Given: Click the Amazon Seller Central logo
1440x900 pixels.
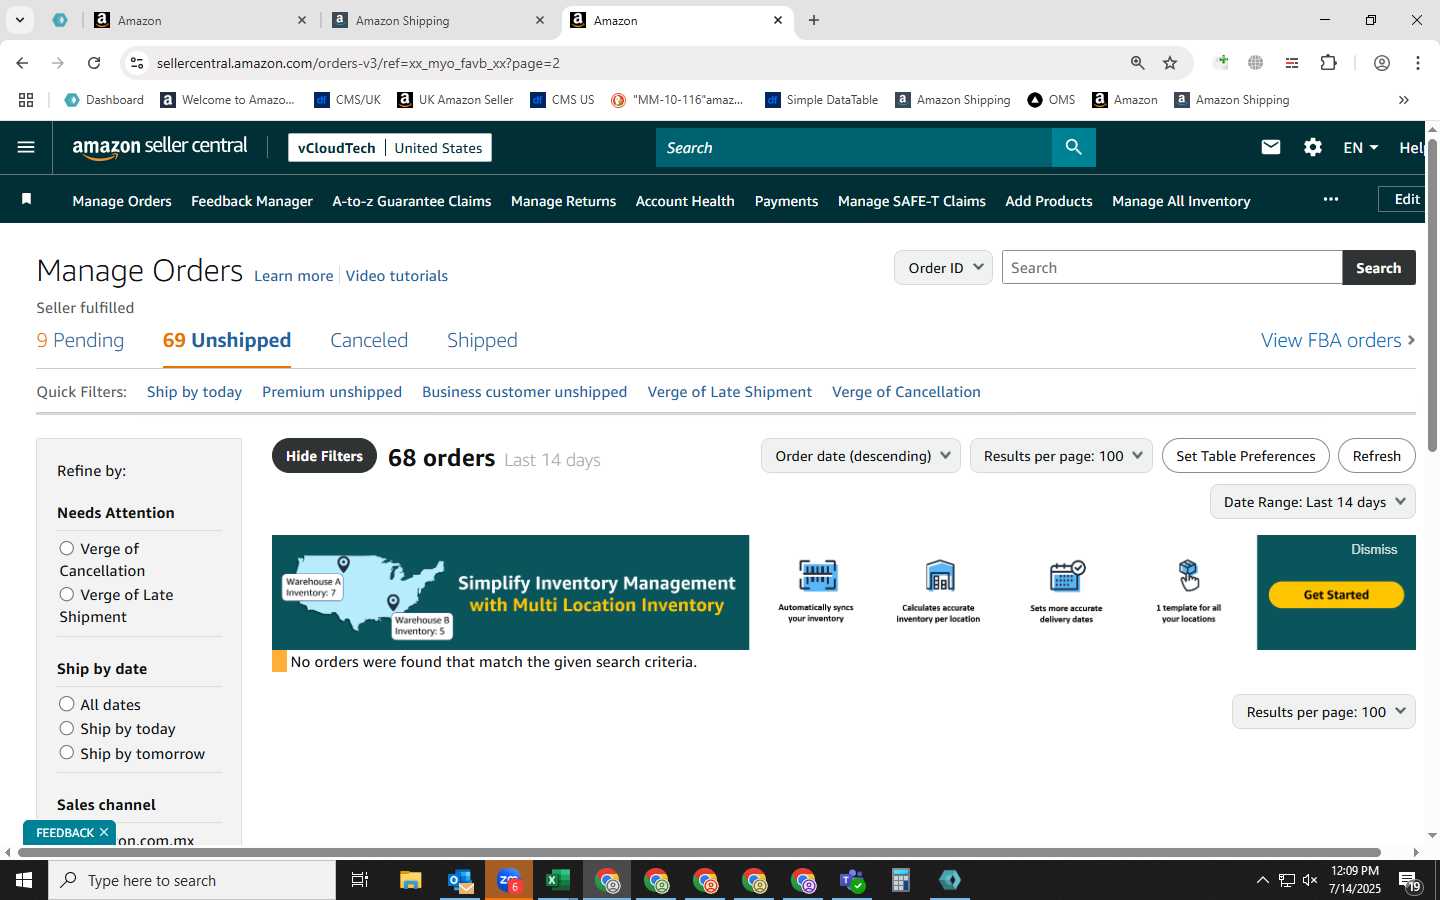Looking at the screenshot, I should (x=160, y=147).
